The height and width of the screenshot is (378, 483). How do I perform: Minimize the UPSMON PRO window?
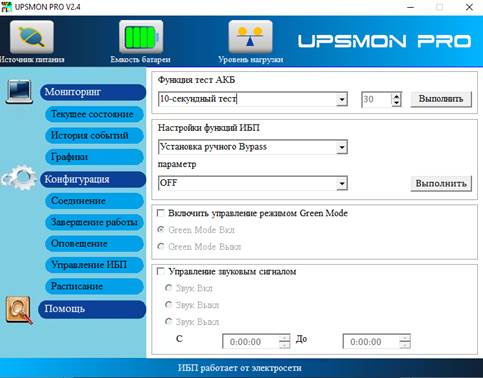tap(411, 7)
